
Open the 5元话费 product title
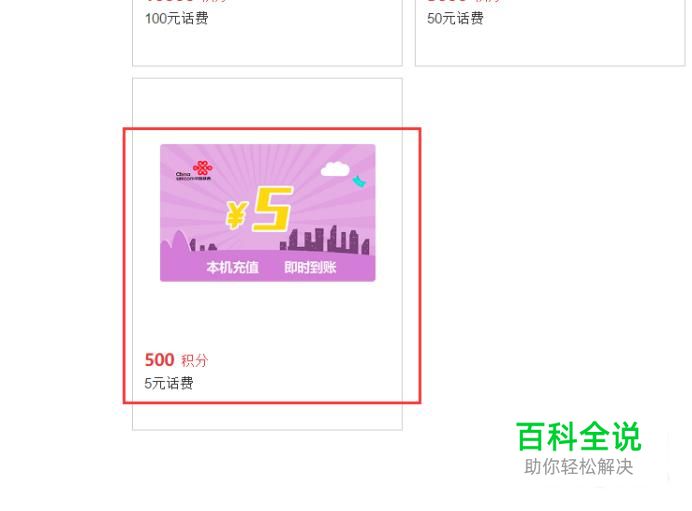pyautogui.click(x=169, y=383)
